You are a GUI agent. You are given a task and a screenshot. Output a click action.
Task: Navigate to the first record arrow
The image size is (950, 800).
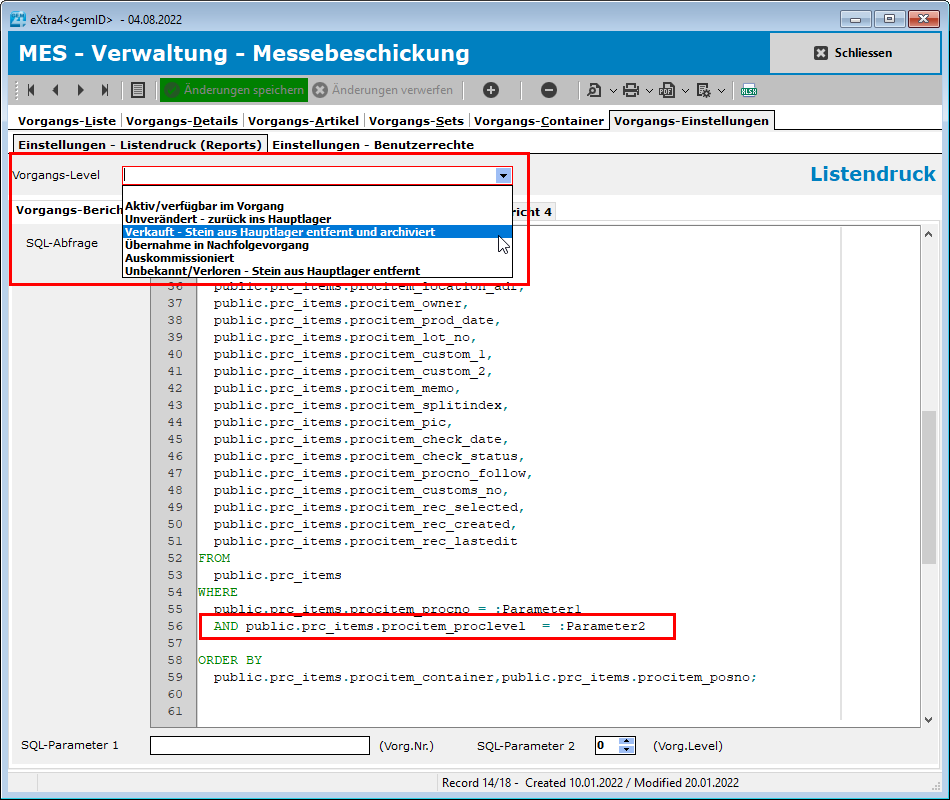click(x=31, y=90)
